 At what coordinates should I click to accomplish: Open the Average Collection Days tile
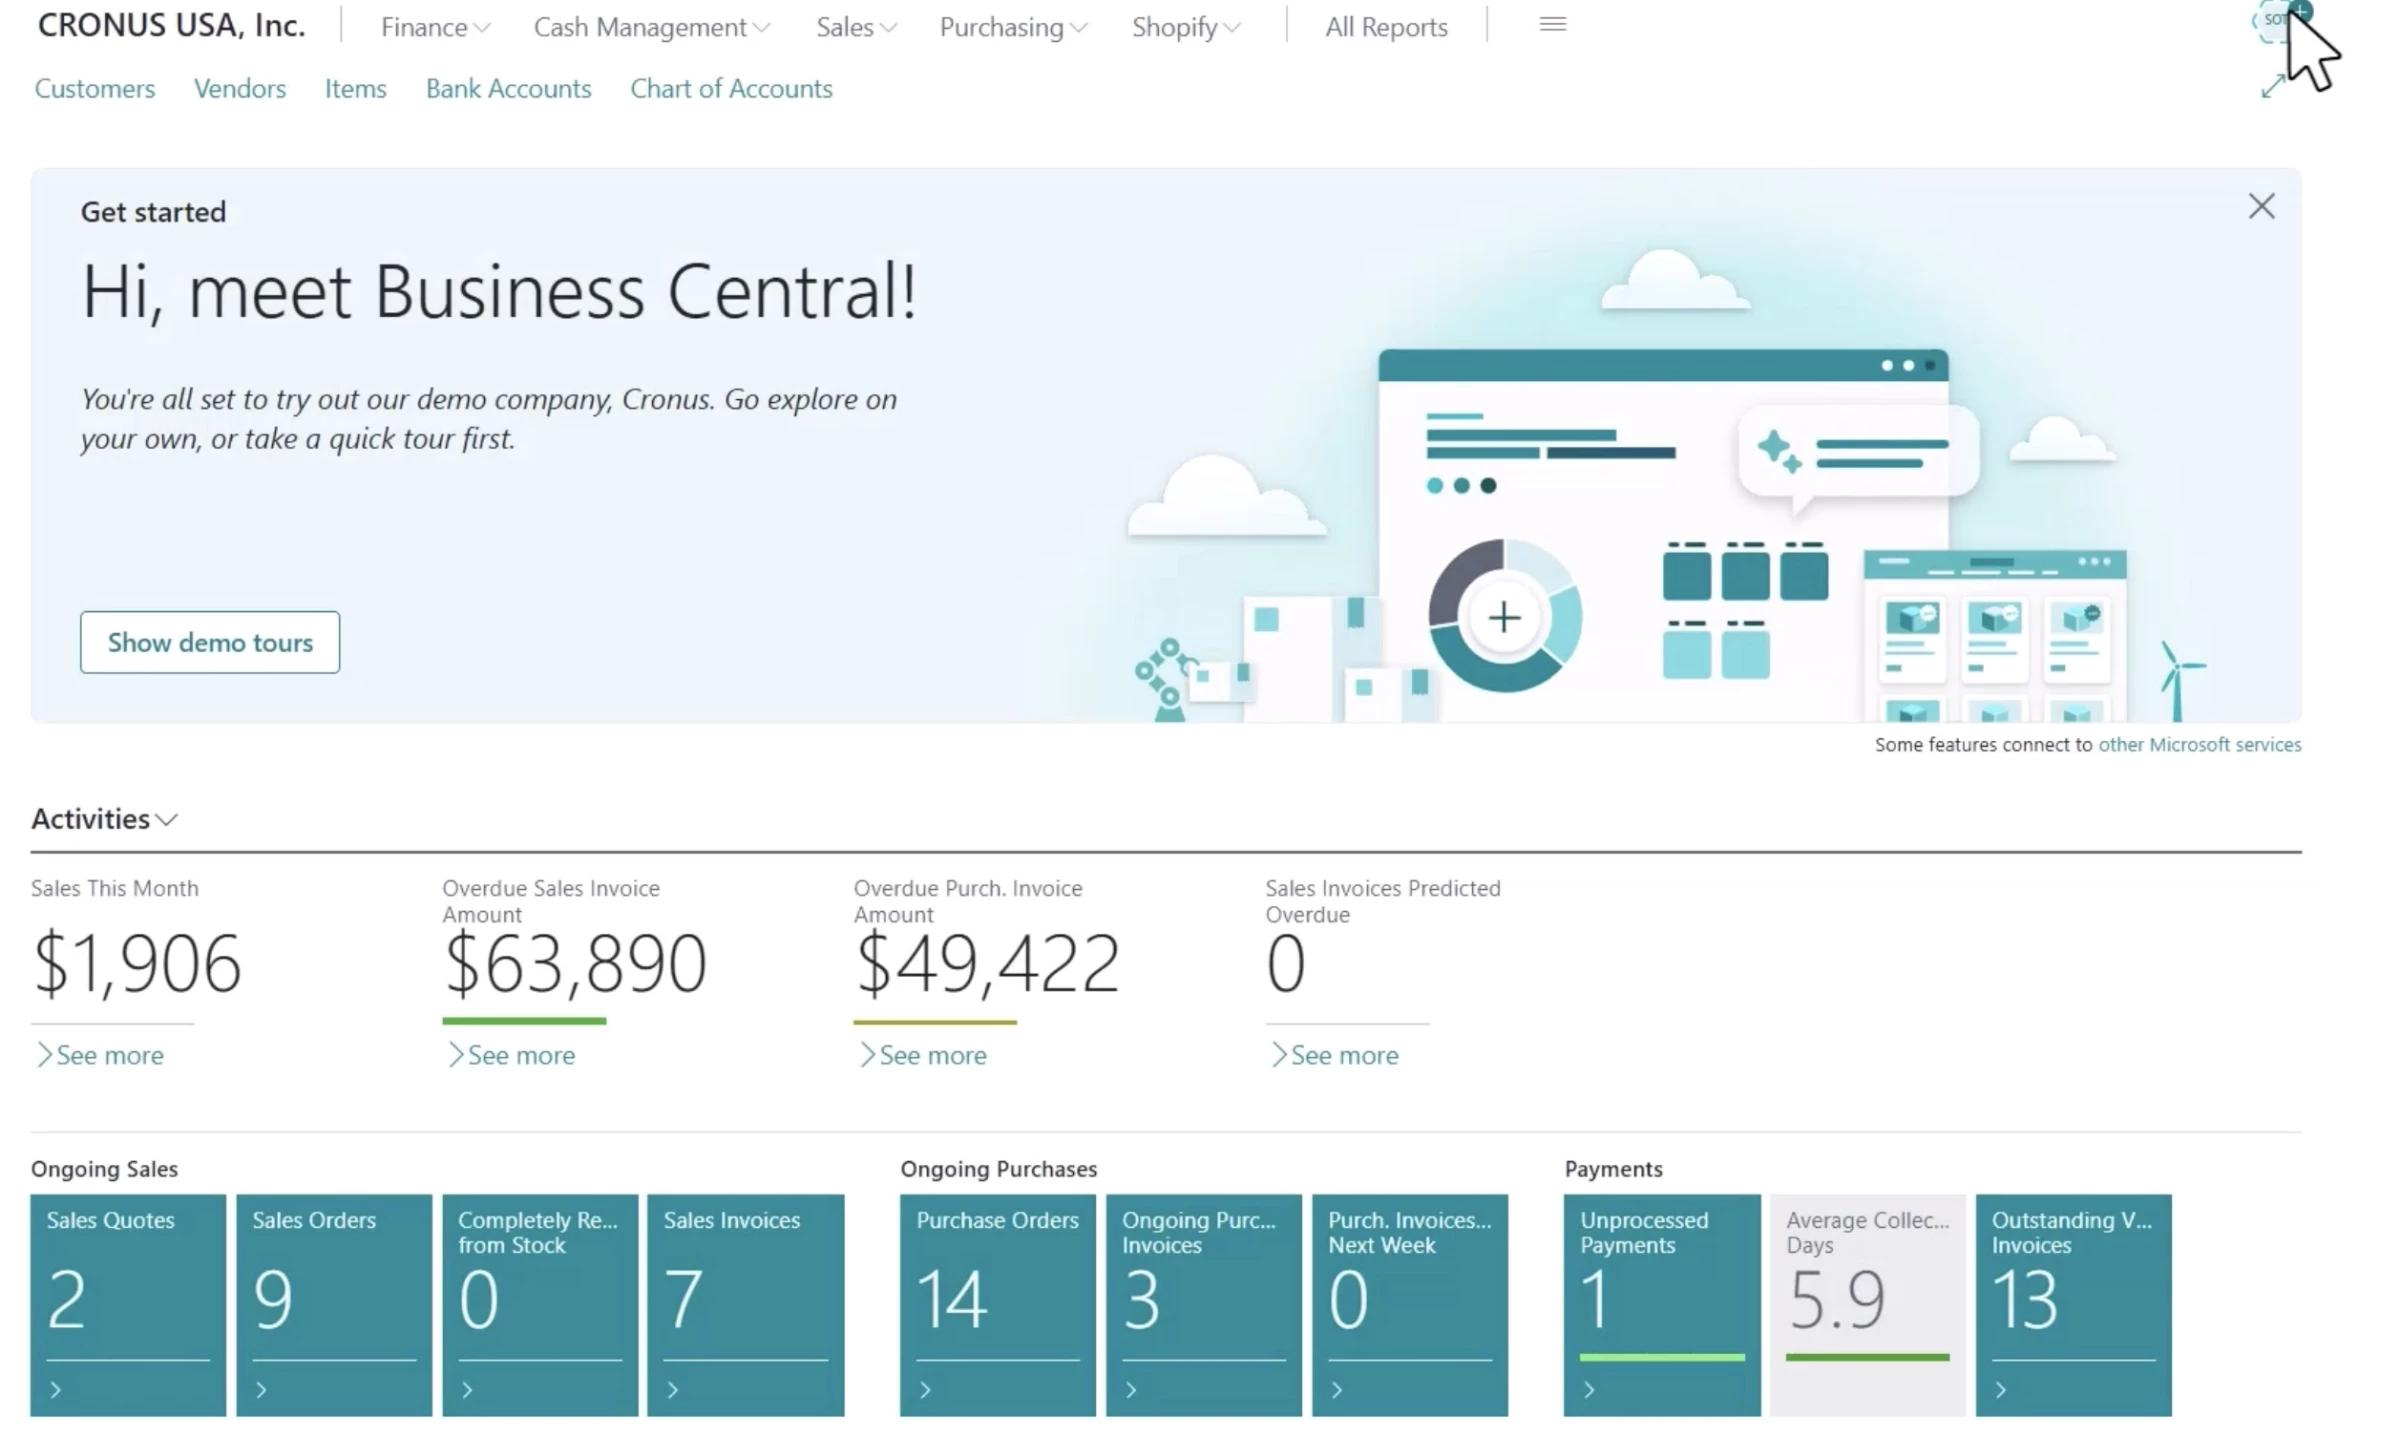tap(1868, 1305)
